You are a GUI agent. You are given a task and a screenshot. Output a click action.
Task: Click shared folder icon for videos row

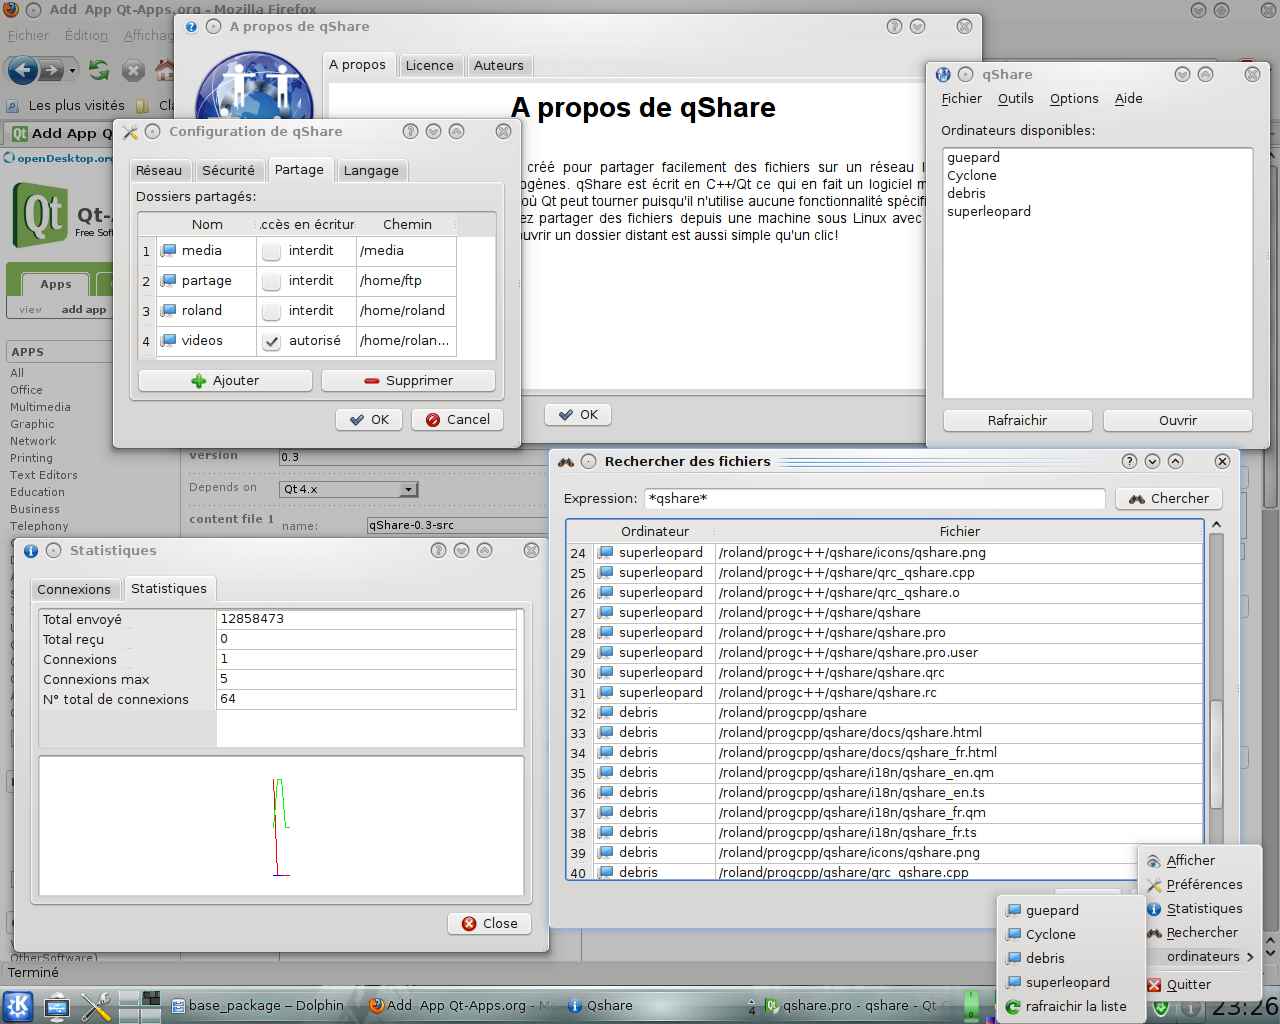(169, 340)
